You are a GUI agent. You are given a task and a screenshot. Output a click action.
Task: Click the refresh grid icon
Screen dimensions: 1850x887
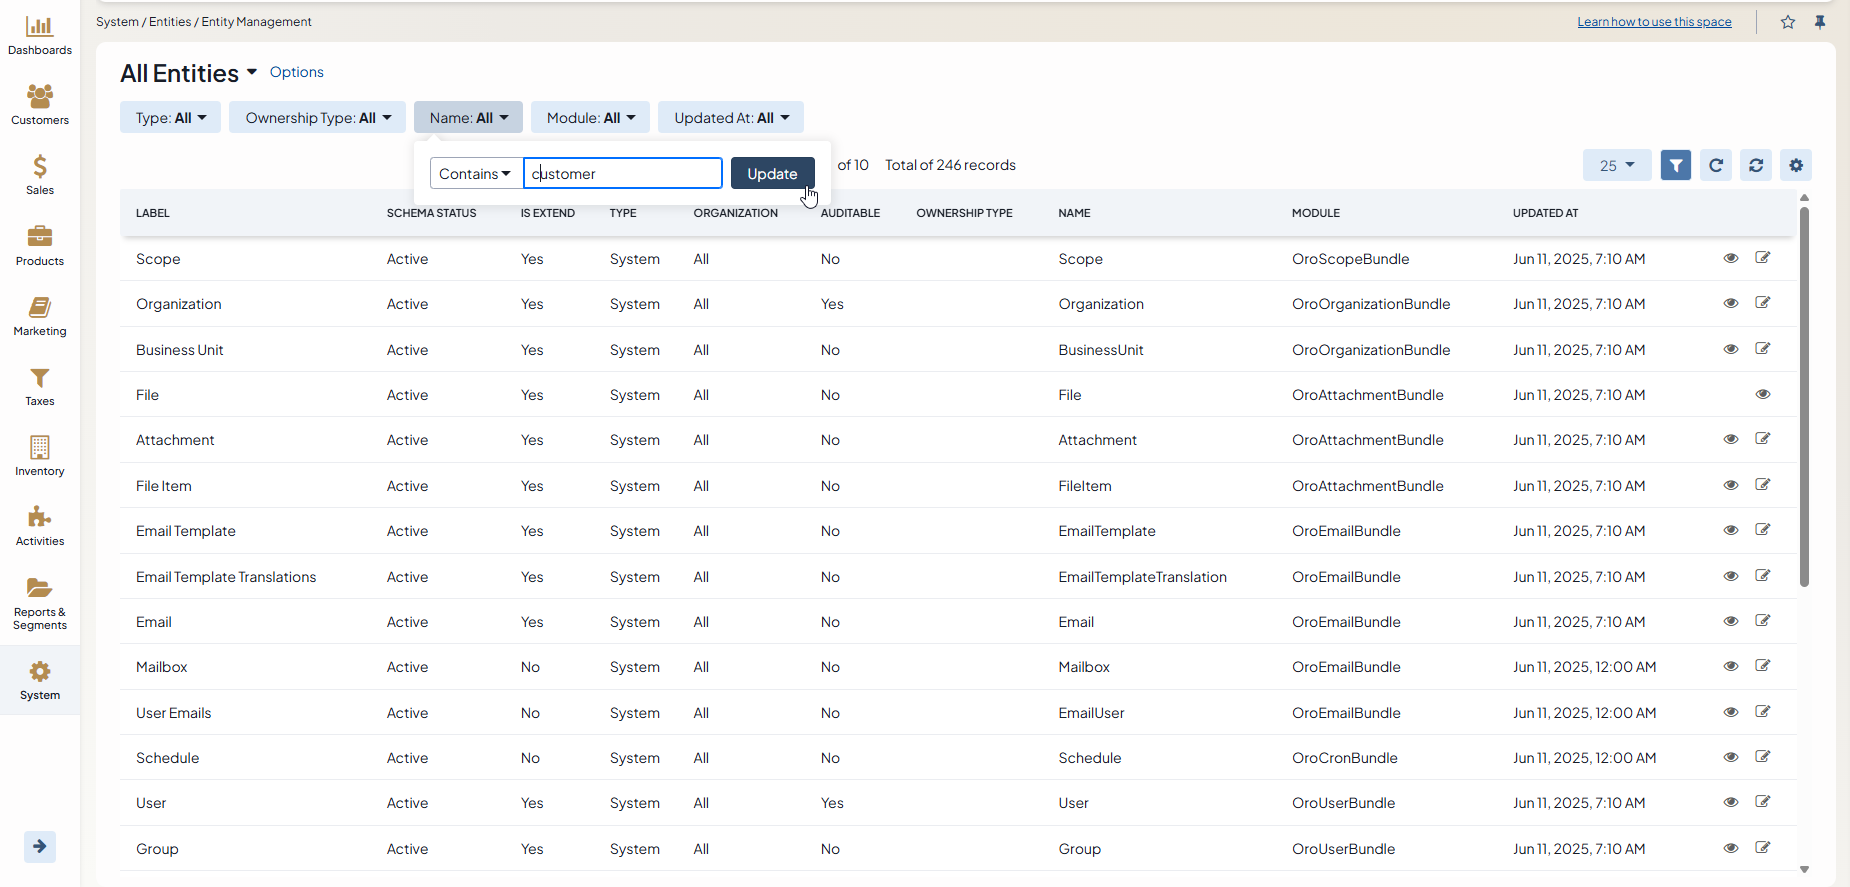coord(1716,166)
